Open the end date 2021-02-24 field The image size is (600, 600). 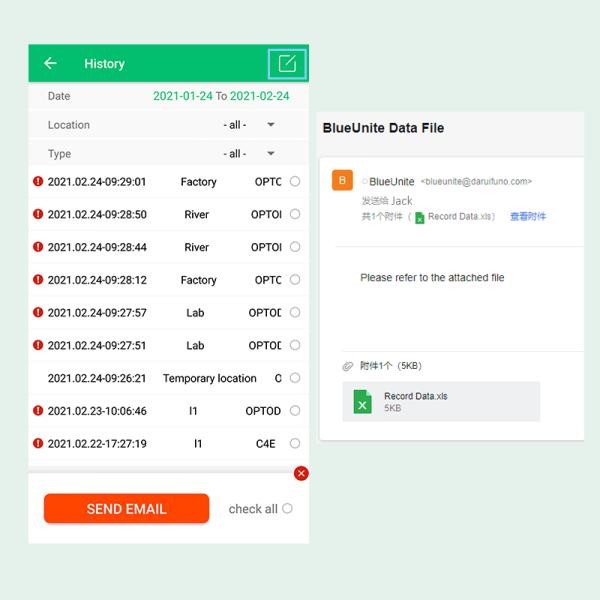pos(259,96)
